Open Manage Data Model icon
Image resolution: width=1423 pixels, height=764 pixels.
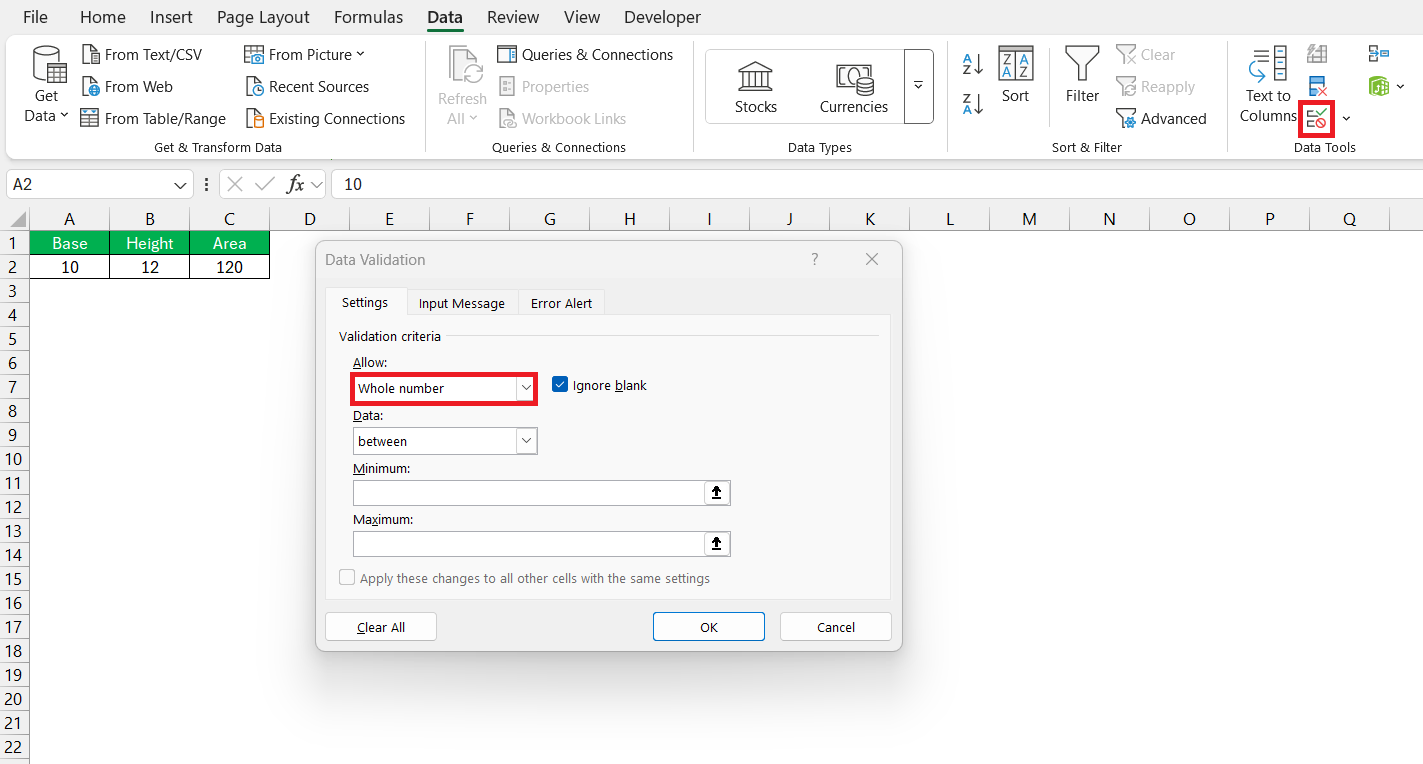[1380, 87]
